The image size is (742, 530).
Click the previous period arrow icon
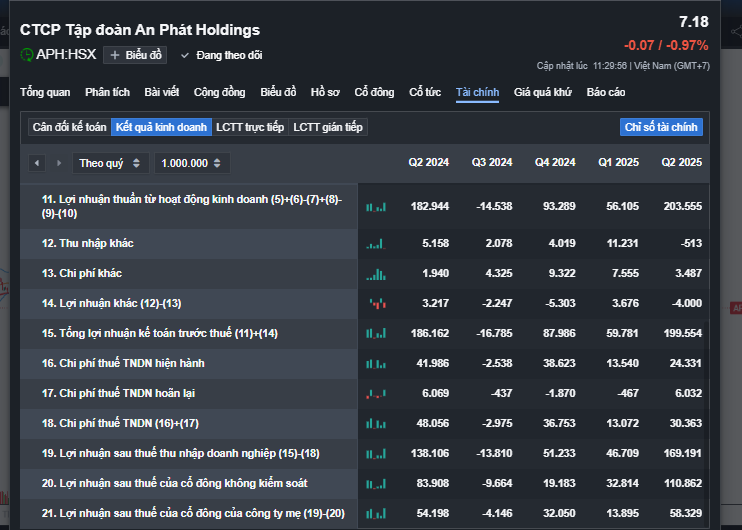37,163
